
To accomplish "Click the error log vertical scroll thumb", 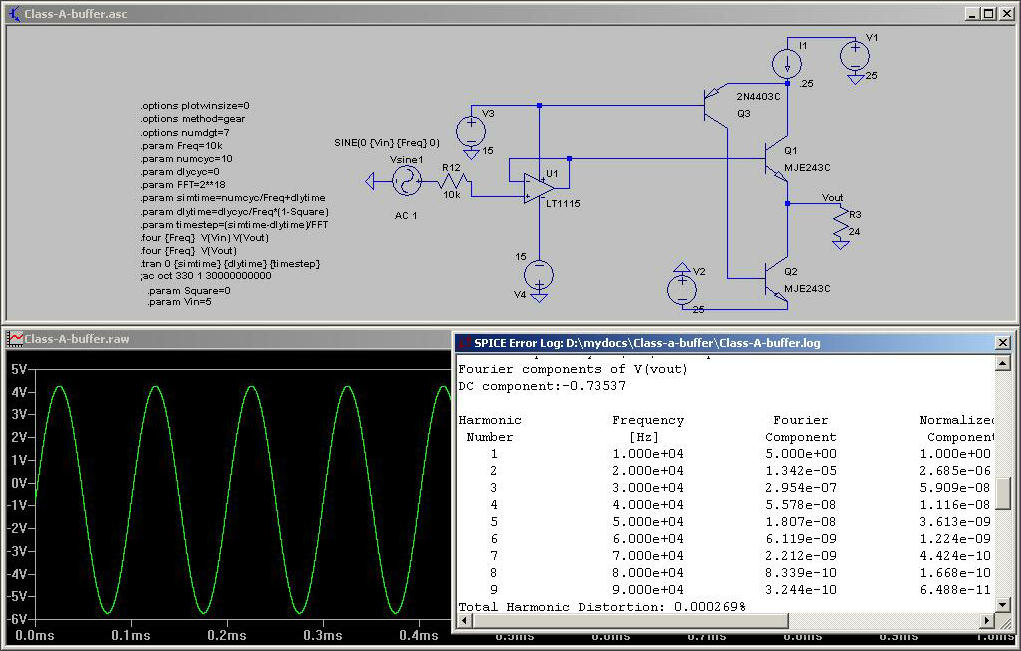I will click(1003, 493).
